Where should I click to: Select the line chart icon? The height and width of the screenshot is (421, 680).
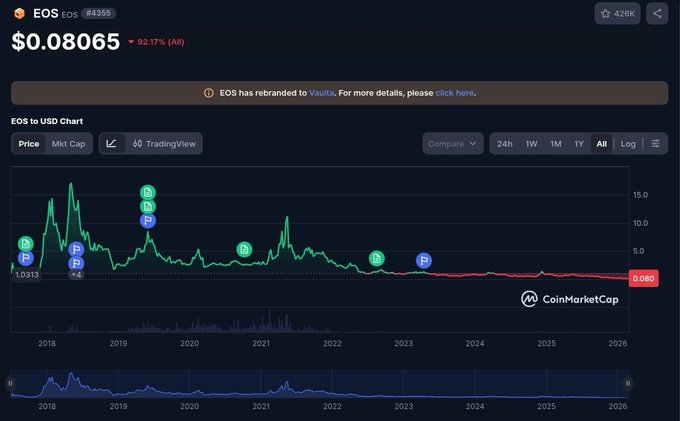point(111,144)
